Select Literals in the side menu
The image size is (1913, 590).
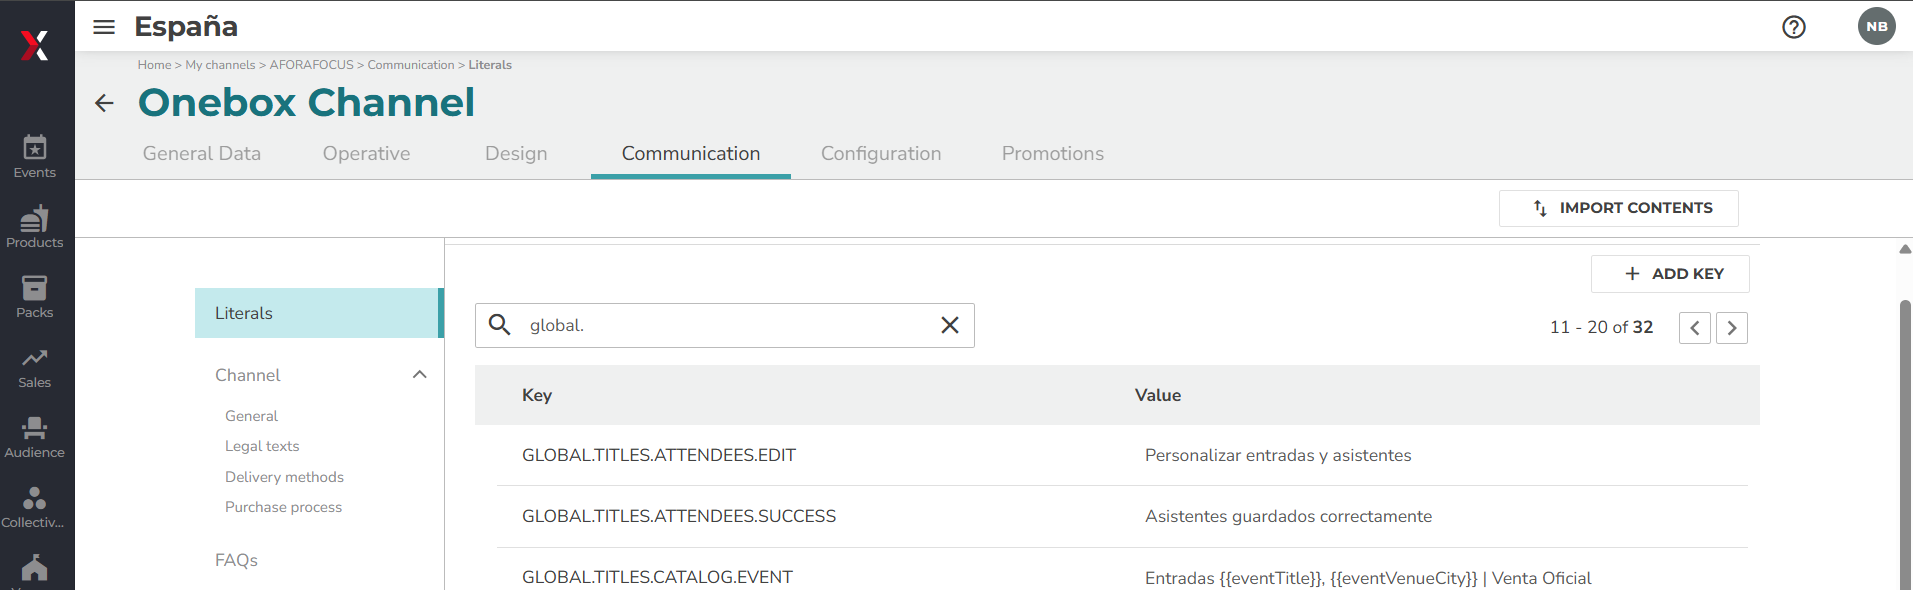pyautogui.click(x=319, y=313)
